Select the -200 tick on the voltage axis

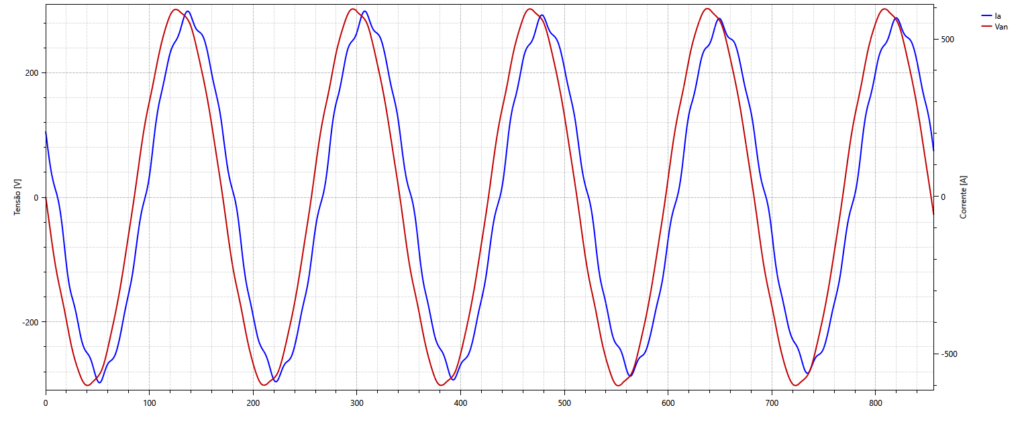pyautogui.click(x=30, y=322)
